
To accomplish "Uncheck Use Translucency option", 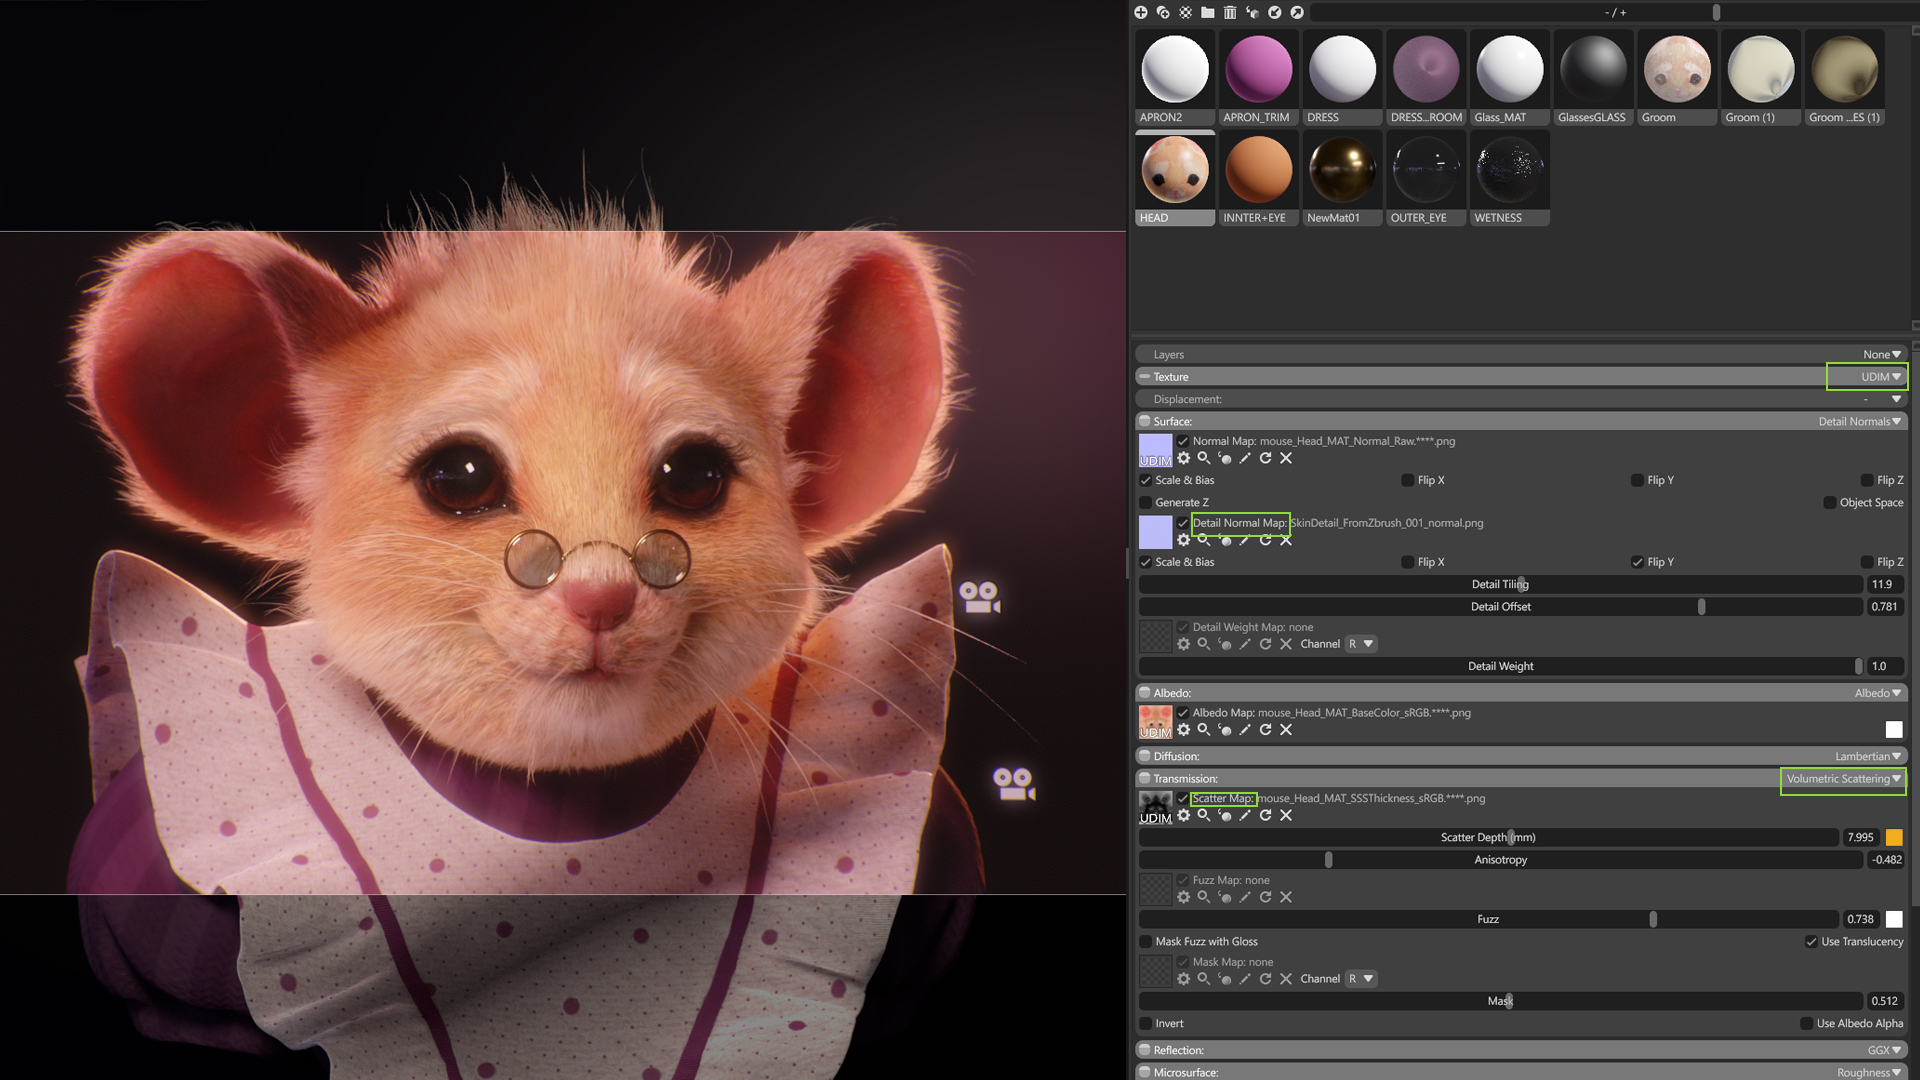I will (1811, 942).
